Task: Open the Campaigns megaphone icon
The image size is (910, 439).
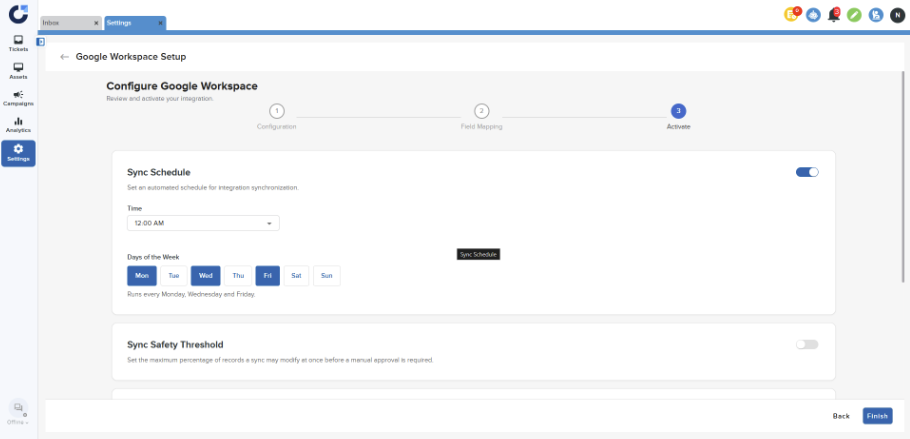Action: pyautogui.click(x=18, y=97)
